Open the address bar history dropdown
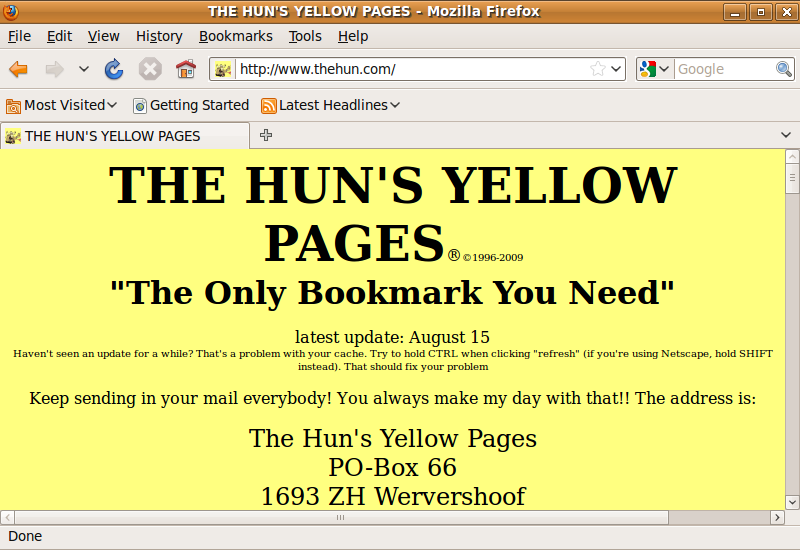This screenshot has width=800, height=550. click(x=616, y=69)
